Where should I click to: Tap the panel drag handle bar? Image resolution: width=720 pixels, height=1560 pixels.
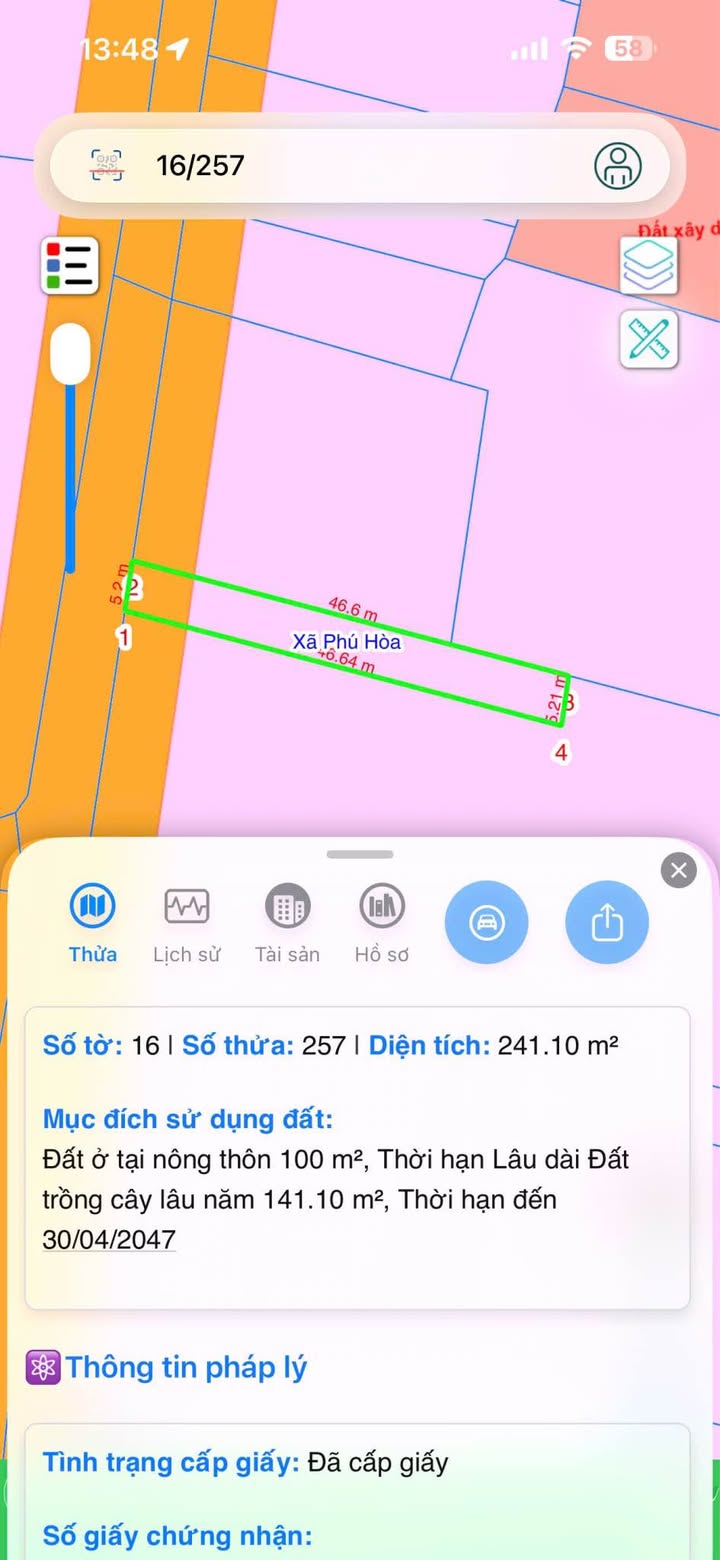[360, 854]
